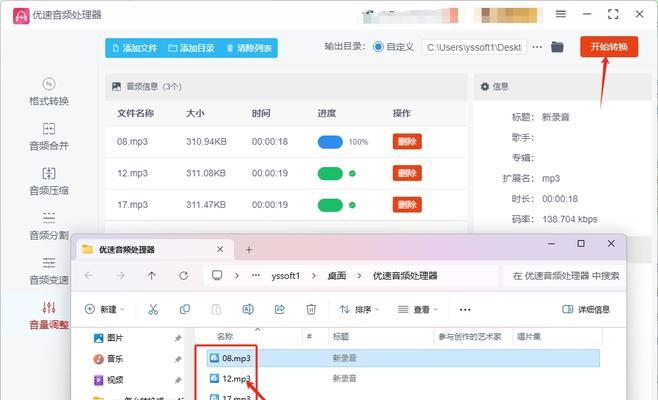Click the 添加文件 add file button
This screenshot has width=658, height=400.
coord(135,48)
